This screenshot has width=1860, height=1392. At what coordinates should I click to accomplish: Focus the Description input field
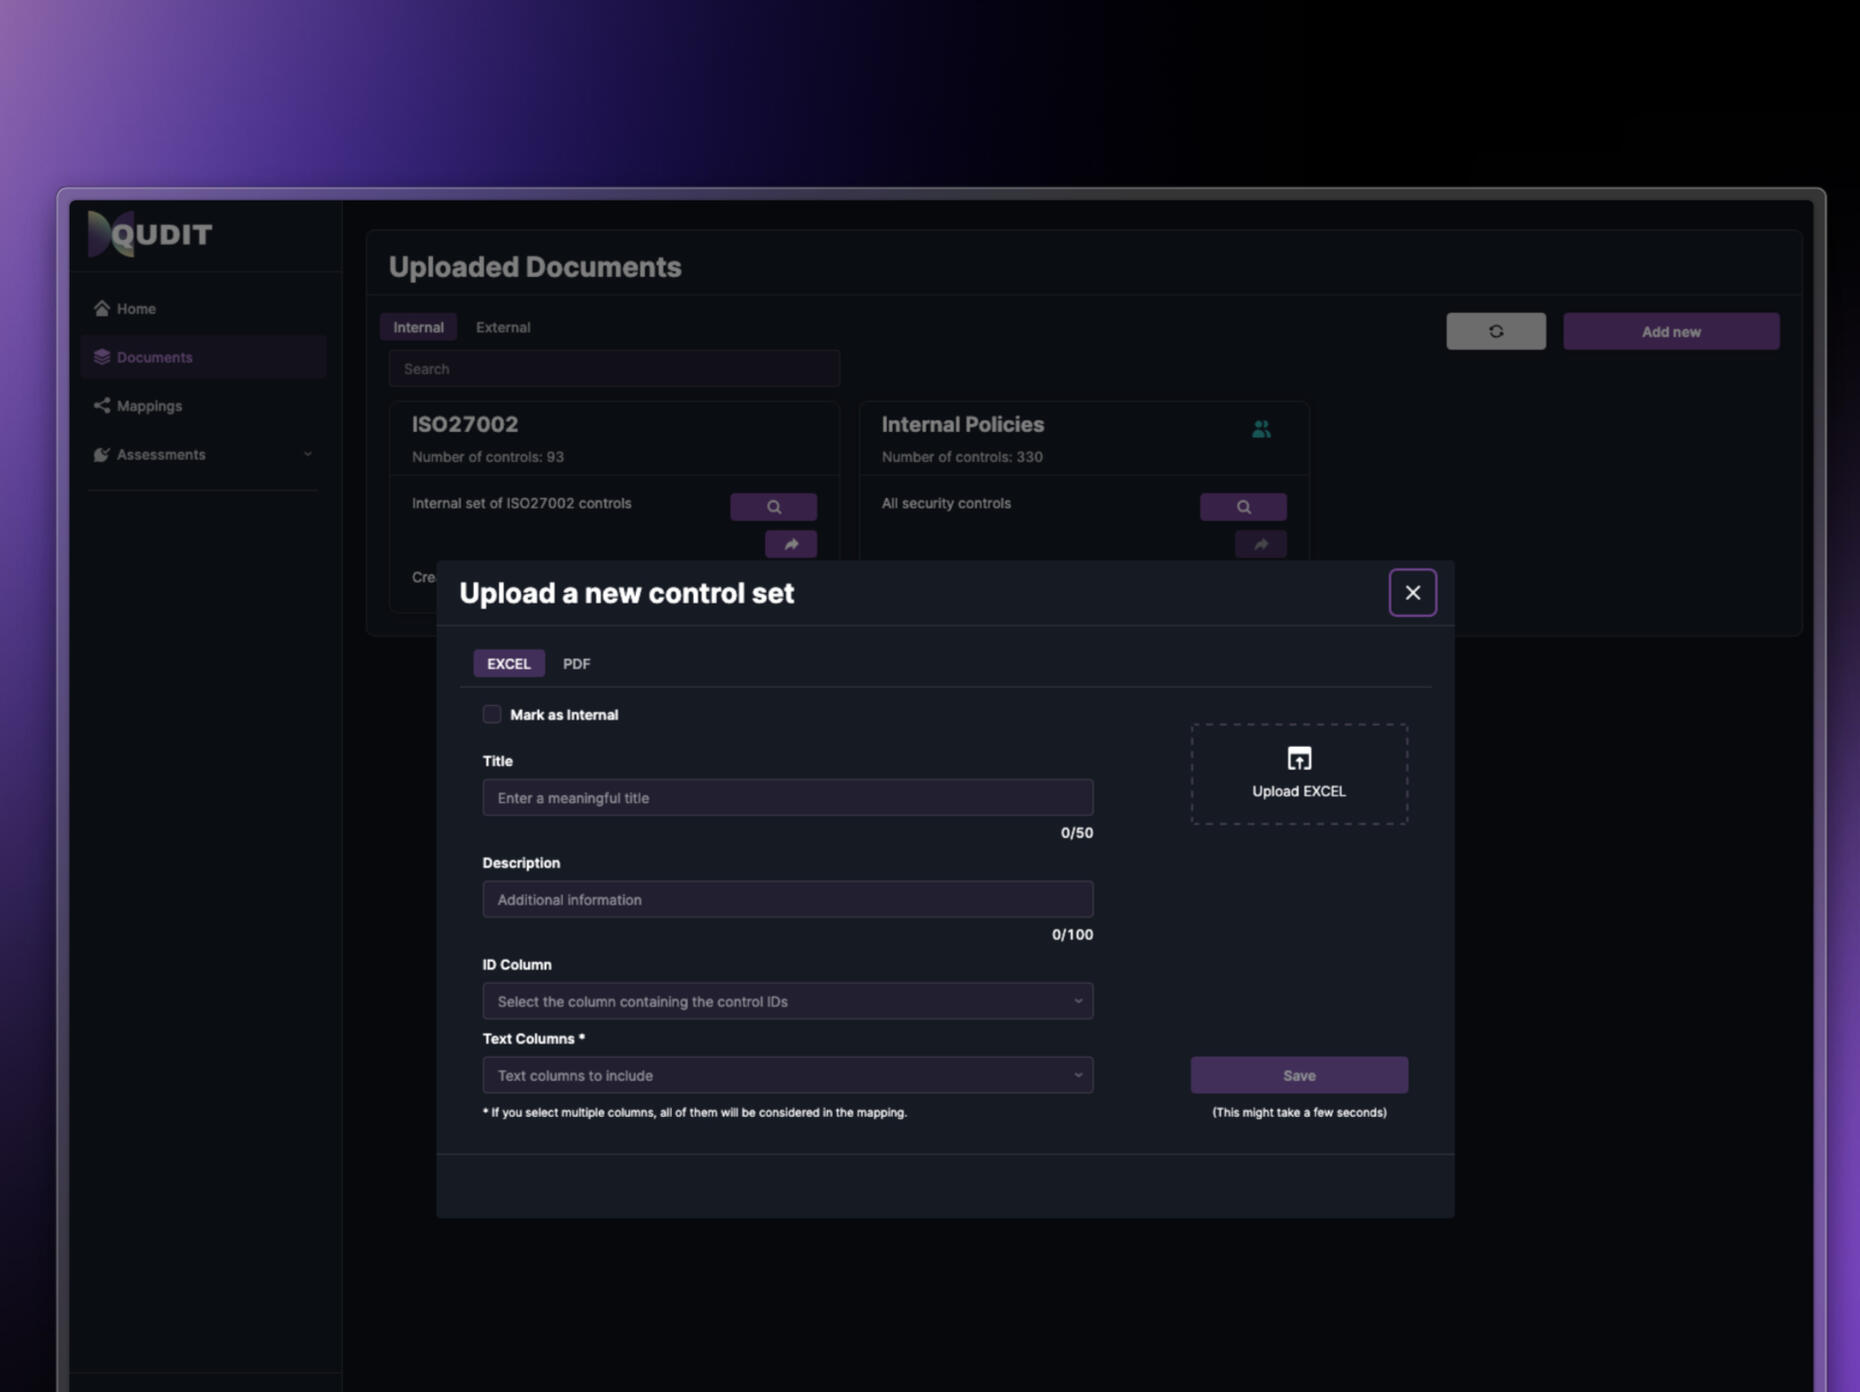(787, 900)
